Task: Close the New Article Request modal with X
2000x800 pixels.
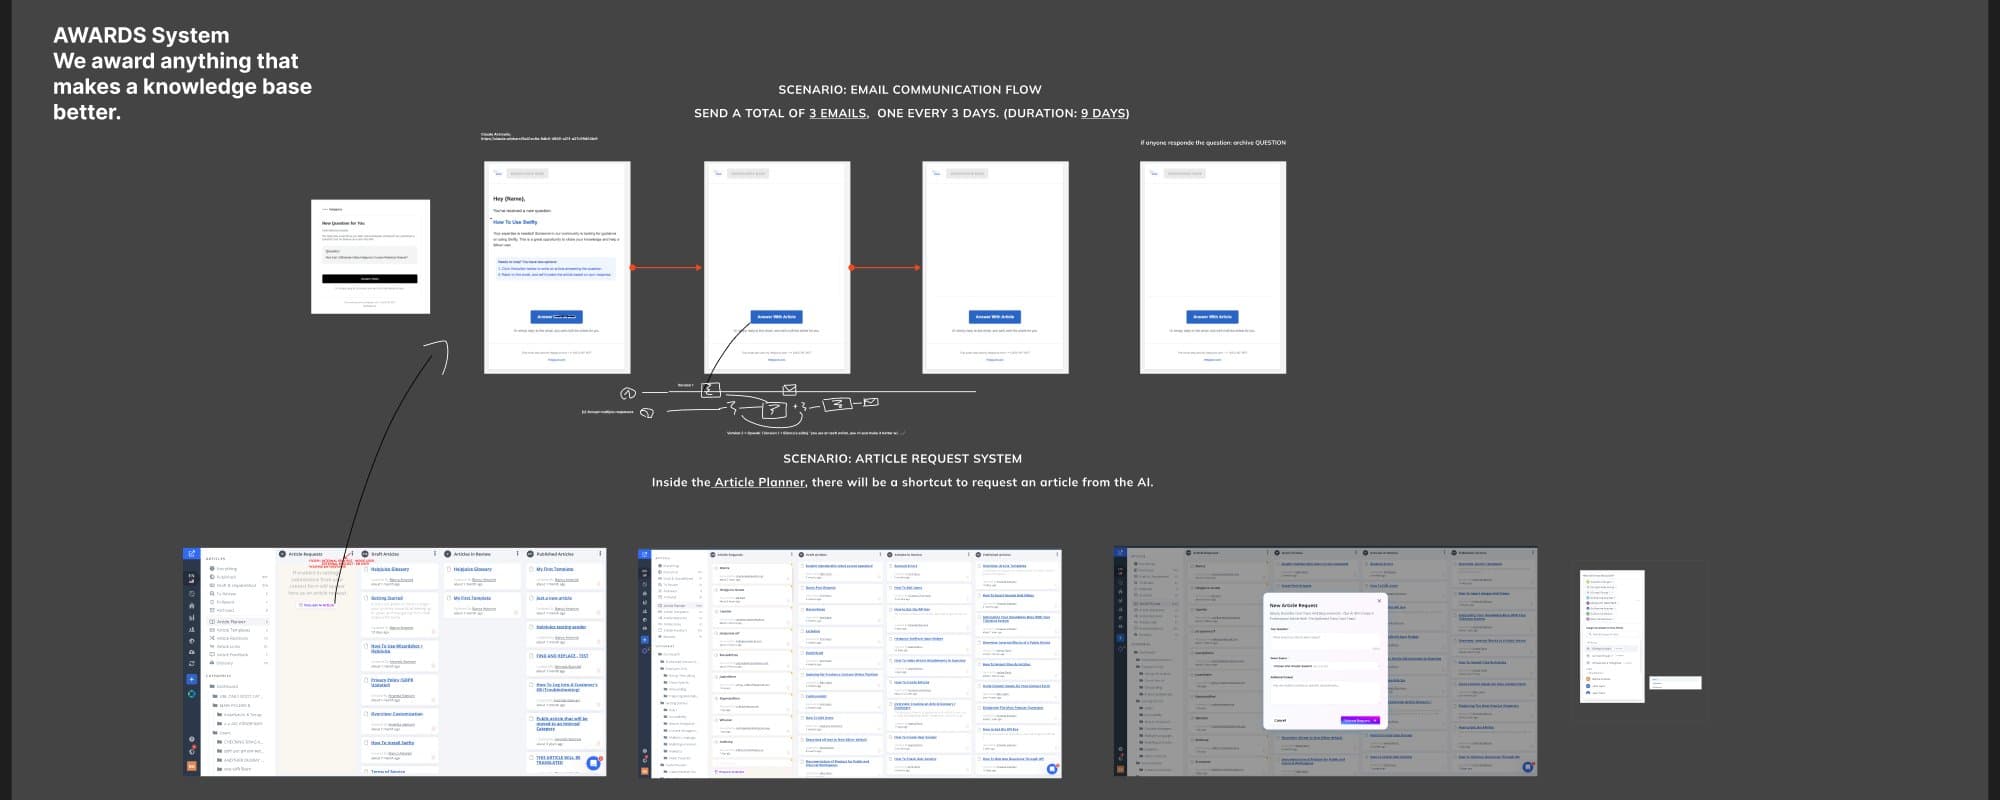Action: pos(1379,601)
